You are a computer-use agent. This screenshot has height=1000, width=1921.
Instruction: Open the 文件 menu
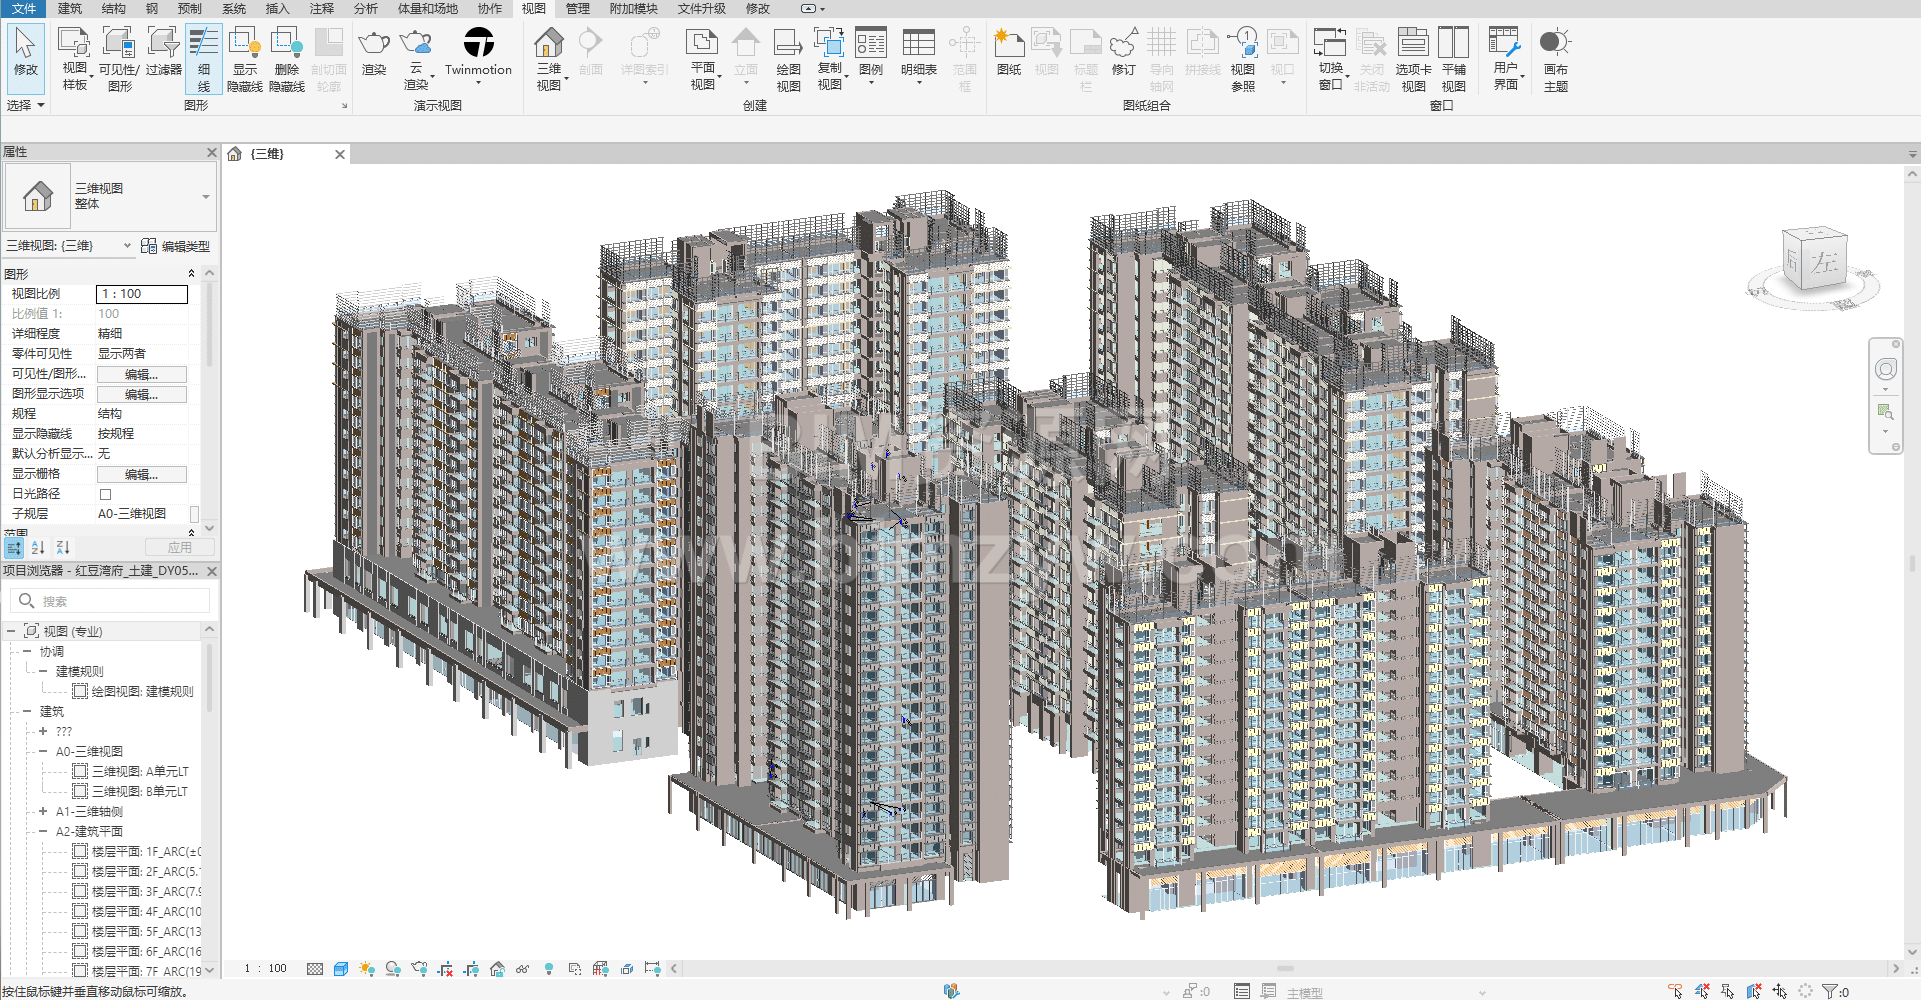(x=23, y=9)
